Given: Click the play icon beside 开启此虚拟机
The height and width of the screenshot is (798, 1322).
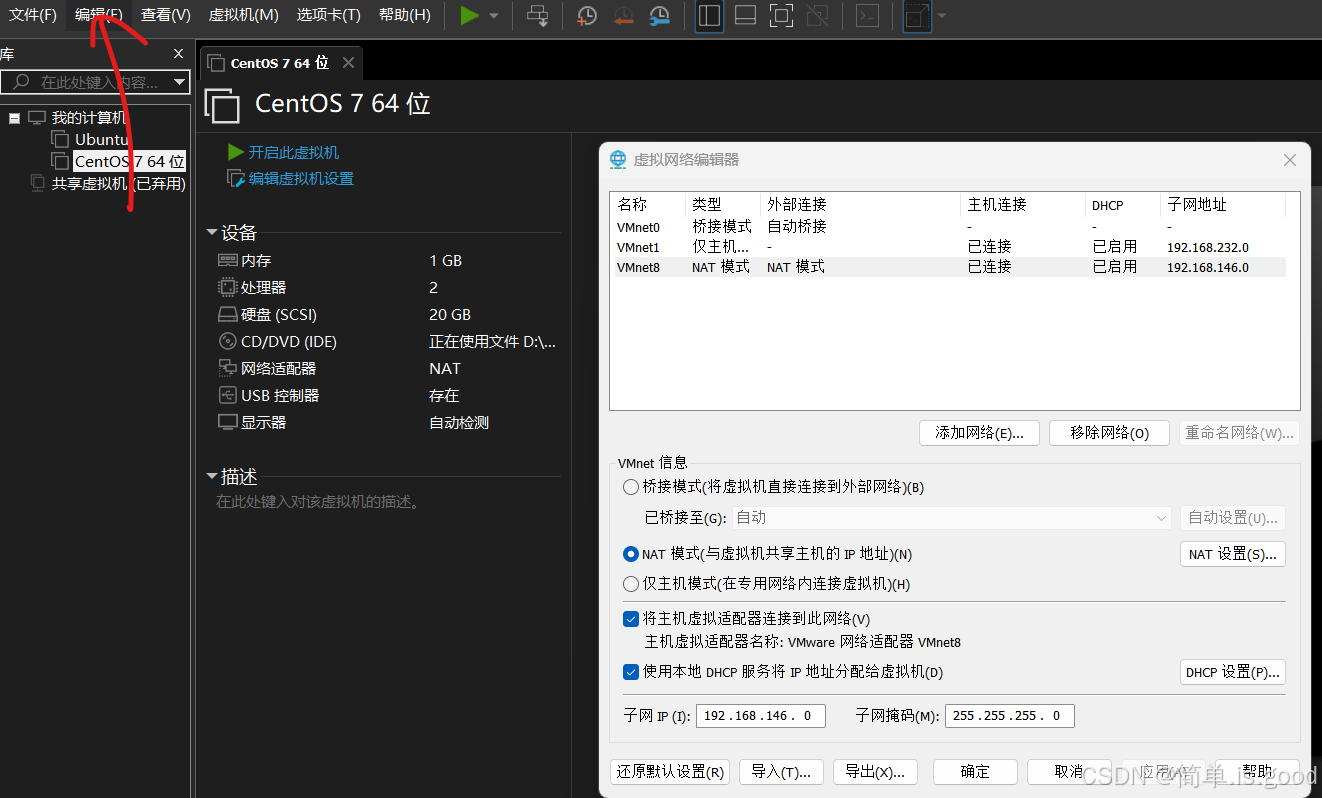Looking at the screenshot, I should click(236, 152).
